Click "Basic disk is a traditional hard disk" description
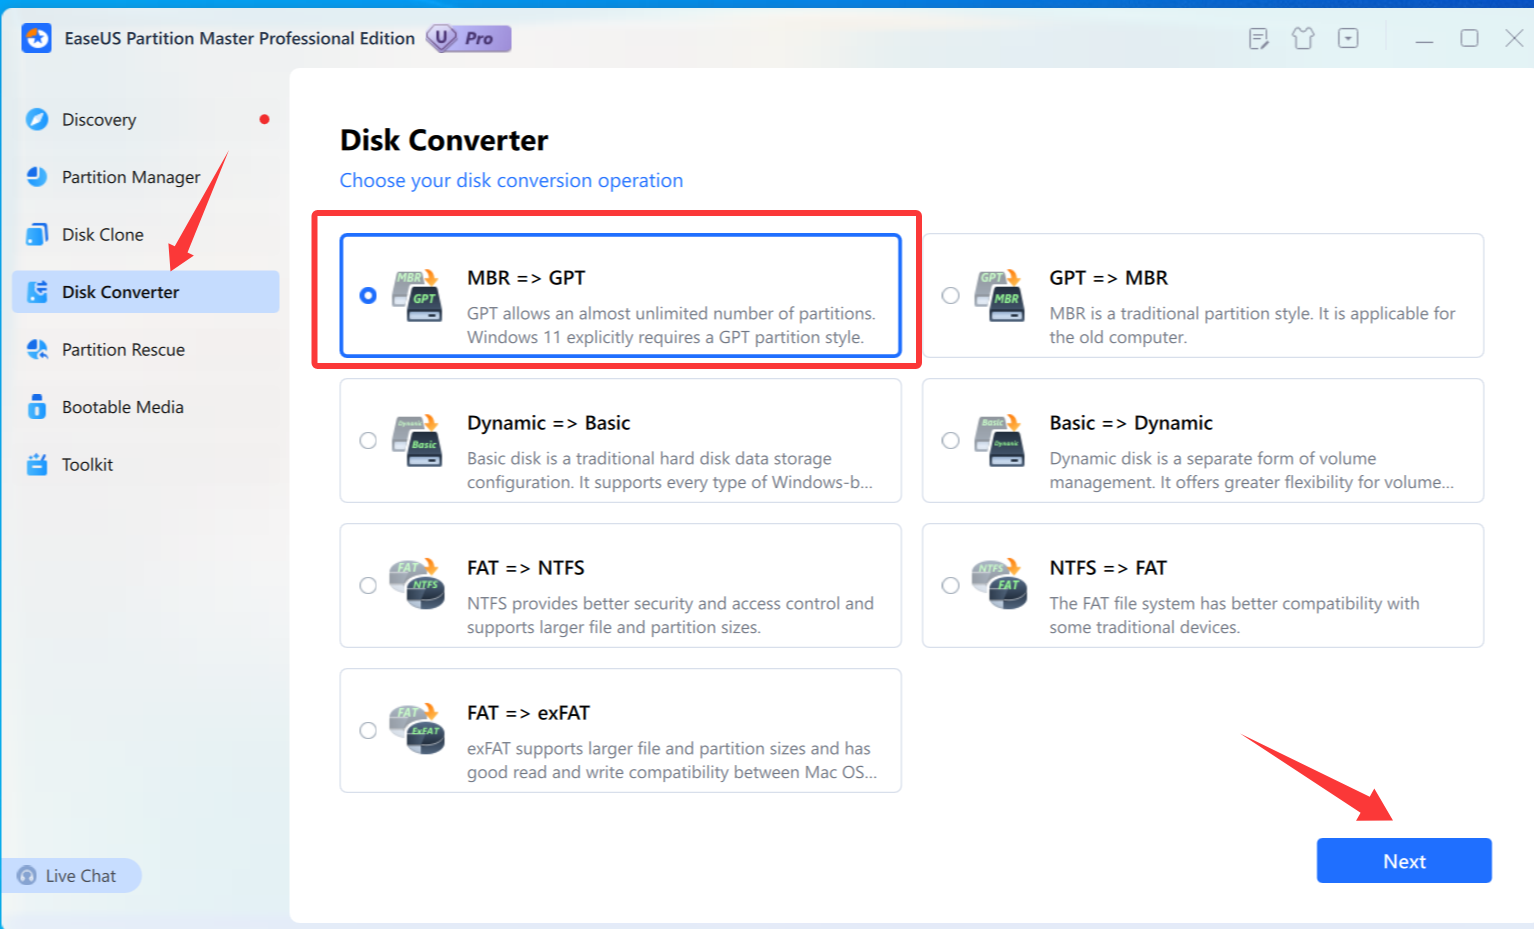 point(670,470)
